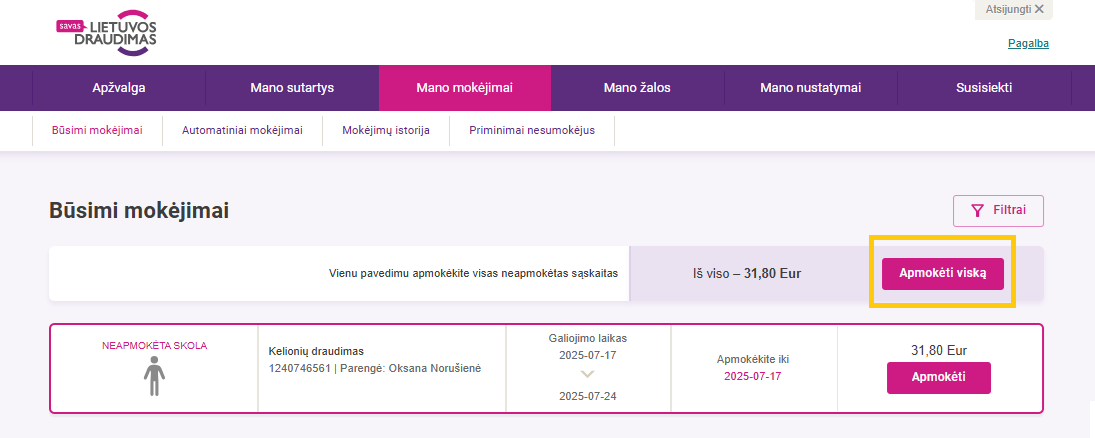Click the Apmokėti viską button
The image size is (1095, 438).
click(x=943, y=274)
